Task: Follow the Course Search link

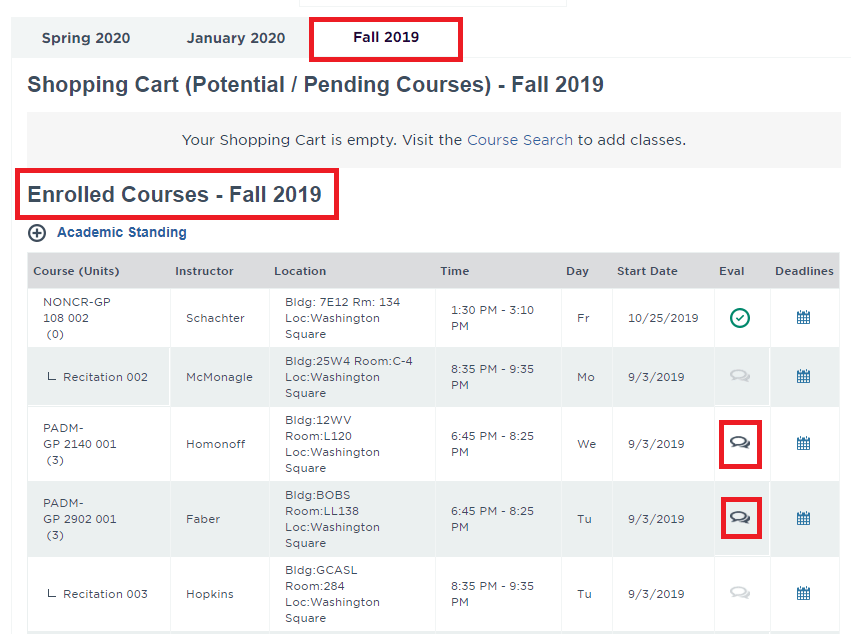Action: coord(520,140)
